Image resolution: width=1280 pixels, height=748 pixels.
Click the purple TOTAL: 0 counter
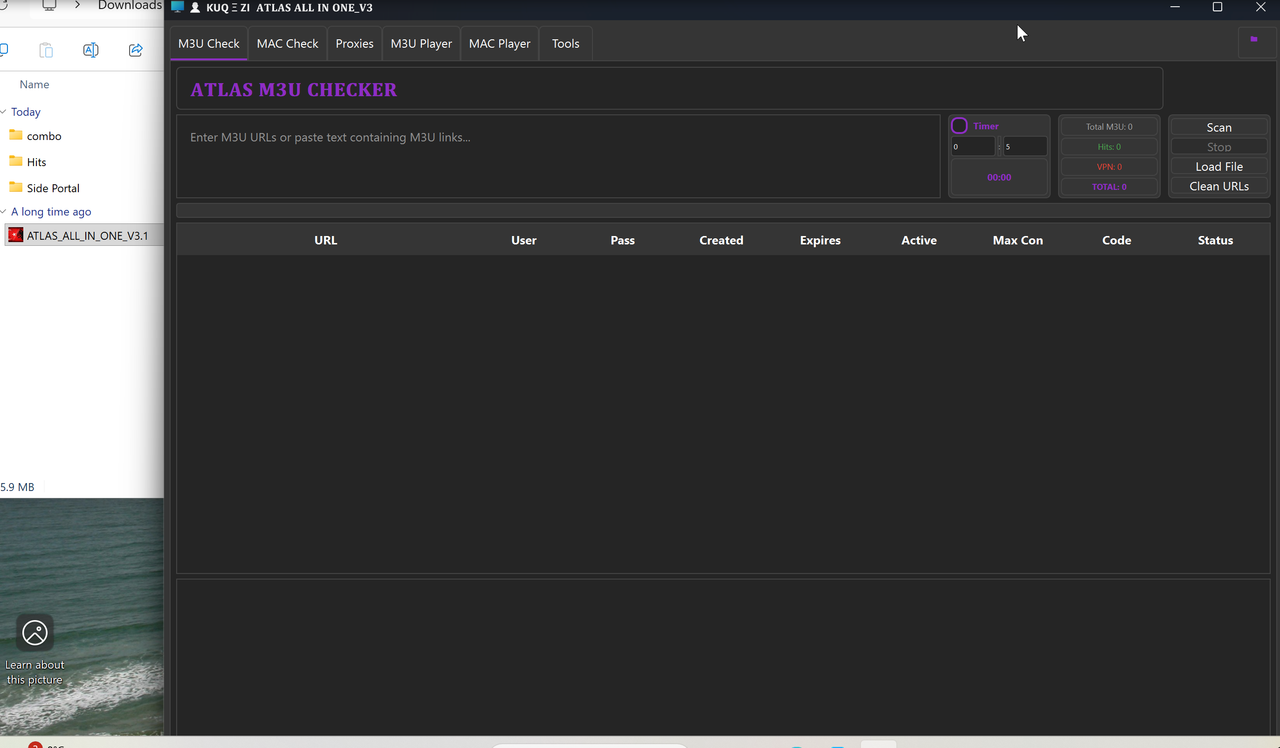(x=1109, y=187)
